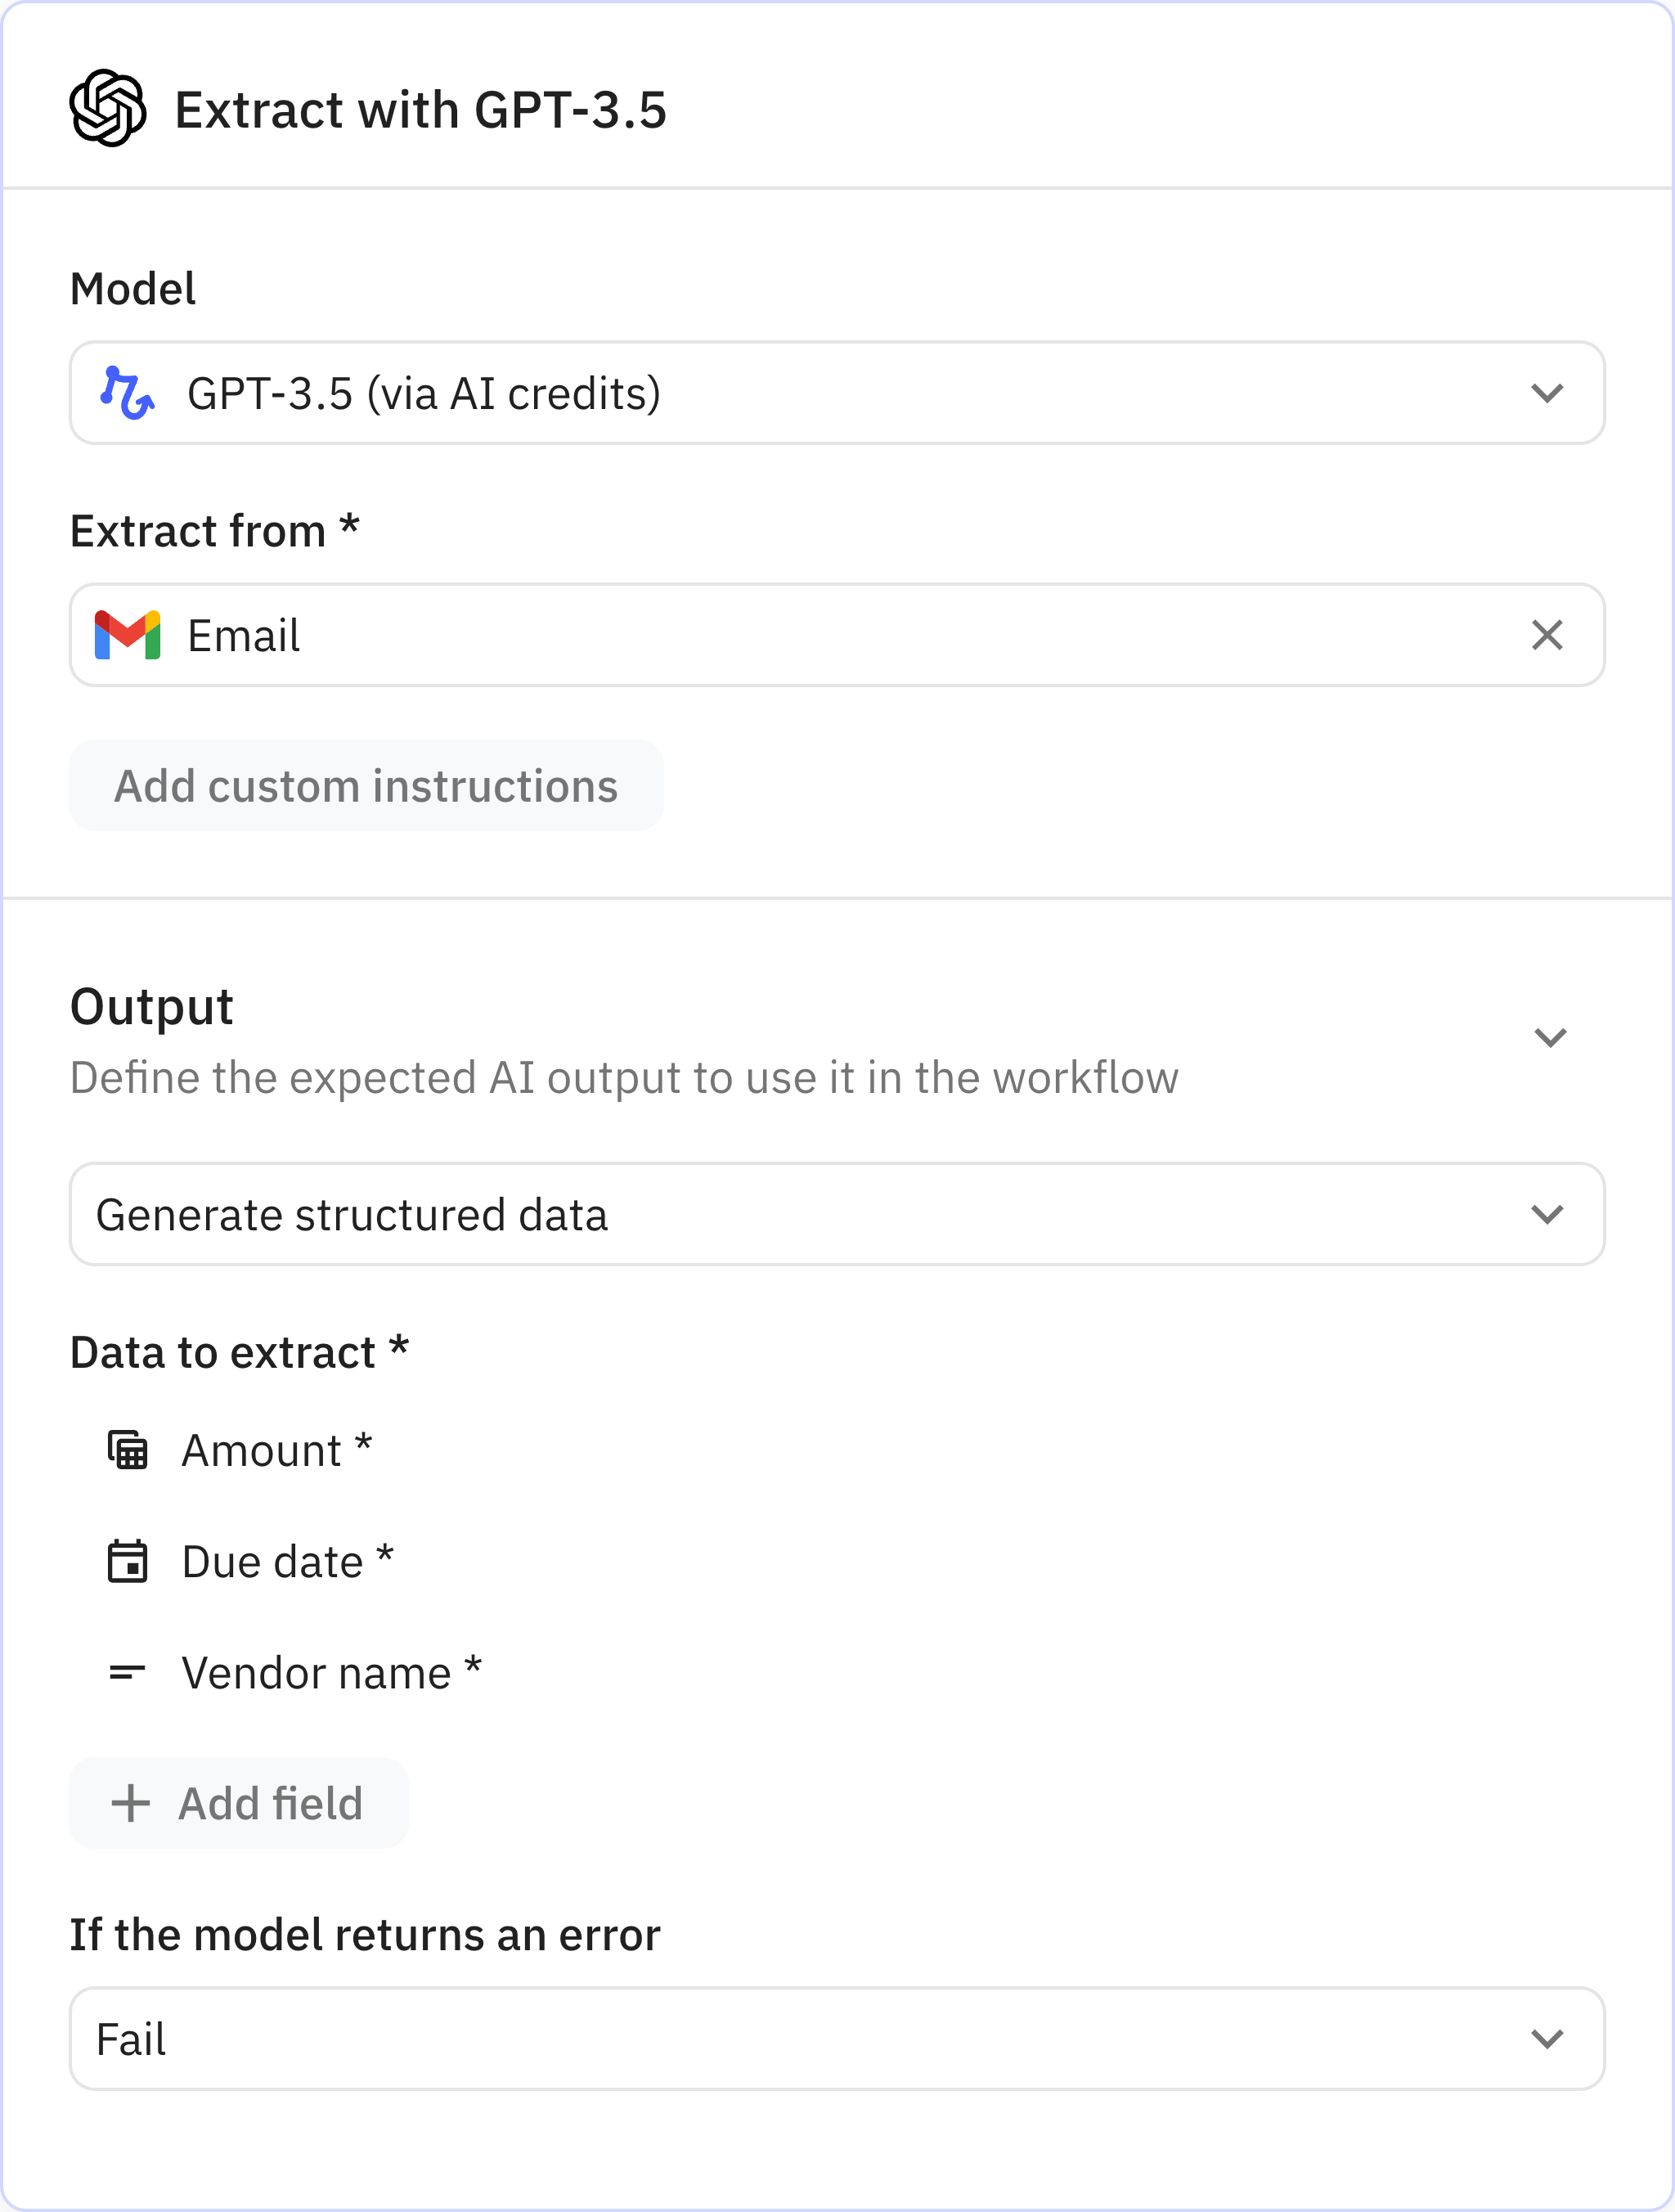Click the GPT-3.5 (via AI credits) text
Viewport: 1675px width, 2212px height.
coord(424,393)
